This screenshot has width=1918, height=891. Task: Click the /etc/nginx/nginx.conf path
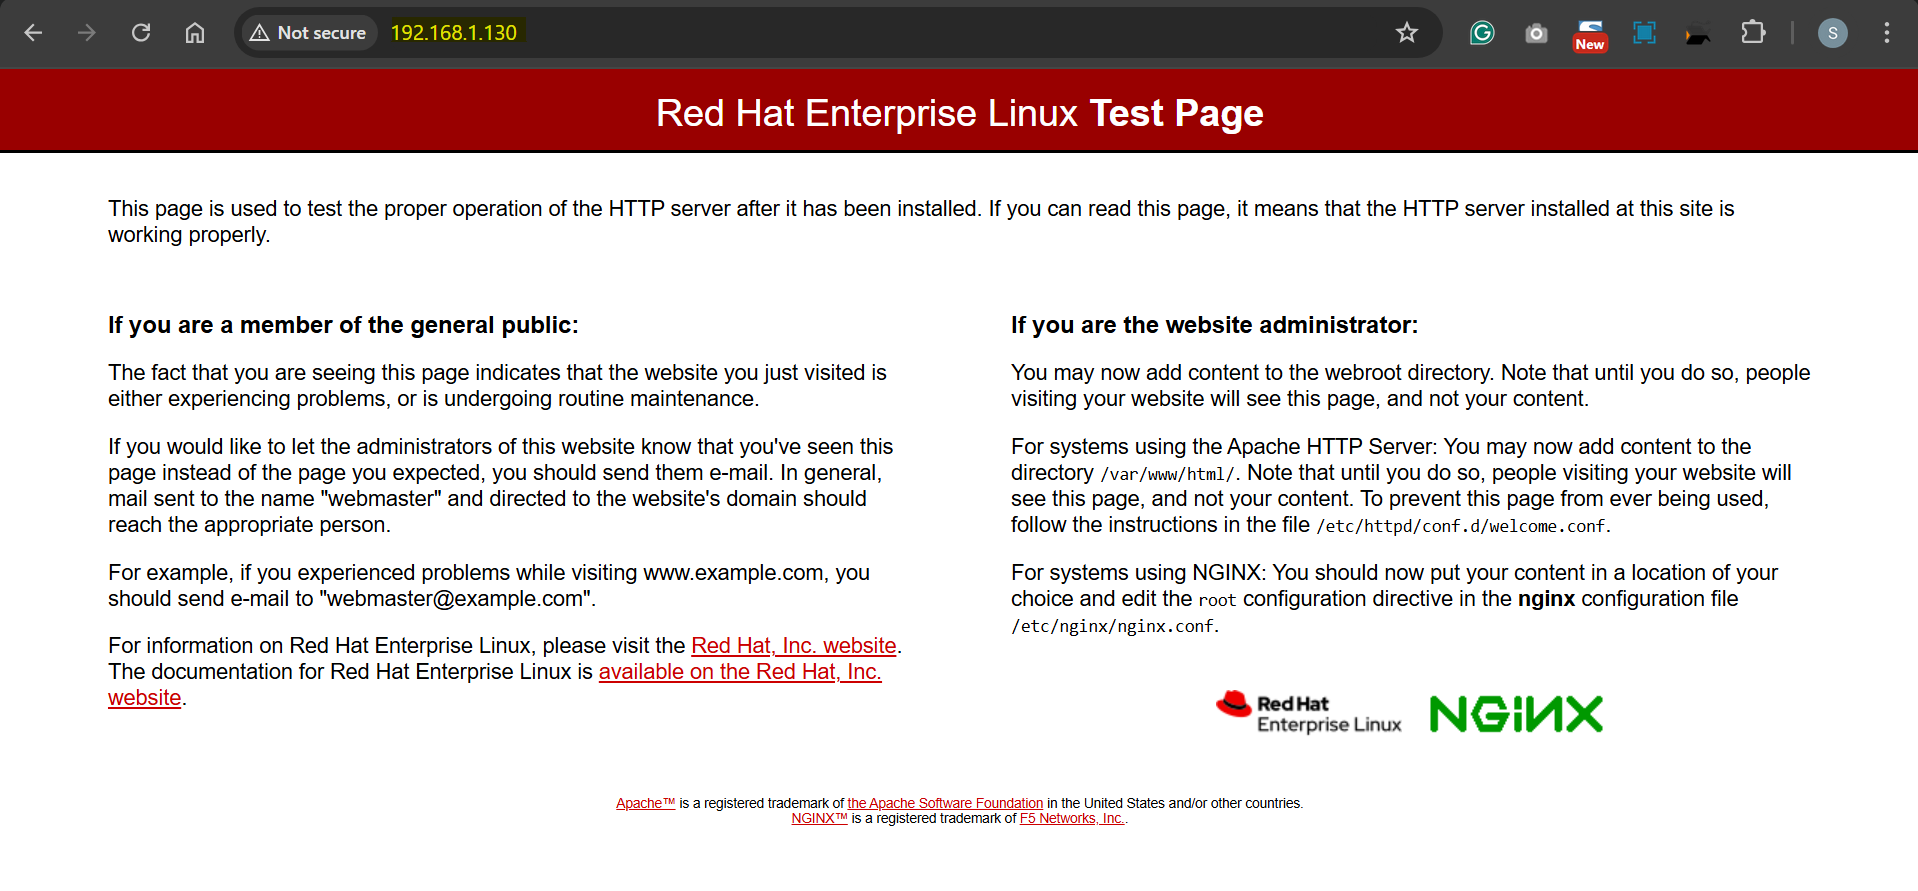1112,626
